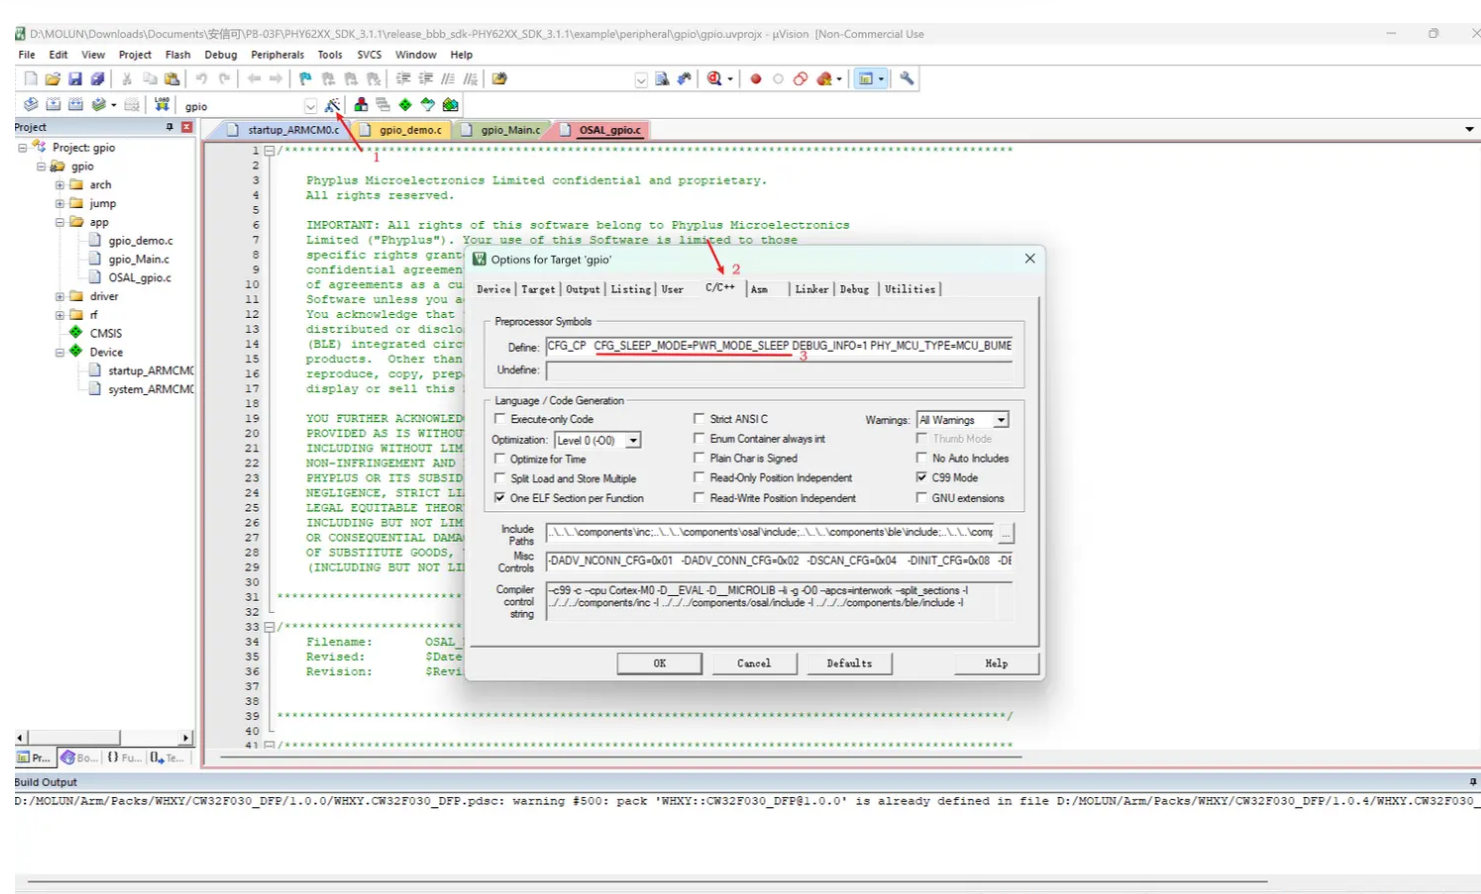The height and width of the screenshot is (894, 1481).
Task: Open Options for Target magic wand icon
Action: coord(333,105)
